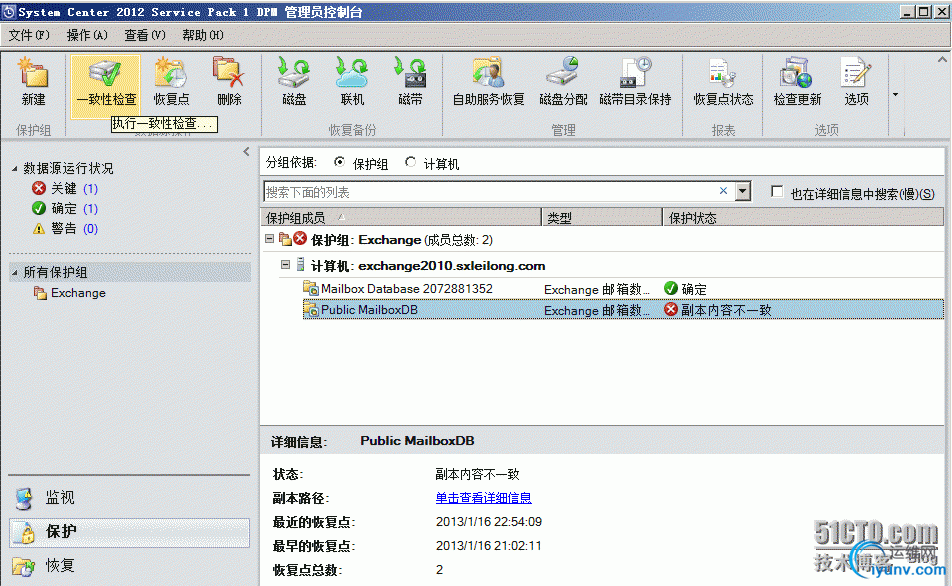The height and width of the screenshot is (586, 952).
Task: Open the 查看(V) menu
Action: pos(144,35)
